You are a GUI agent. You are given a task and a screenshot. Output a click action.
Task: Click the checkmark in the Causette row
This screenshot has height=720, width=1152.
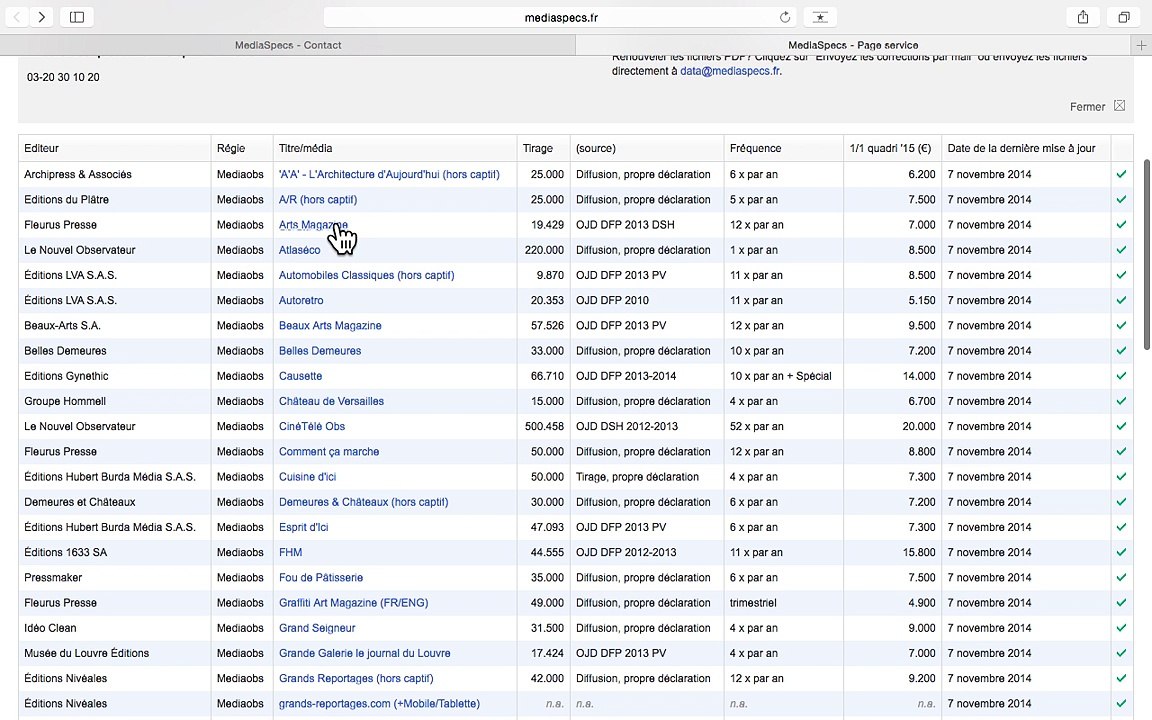[x=1121, y=376]
